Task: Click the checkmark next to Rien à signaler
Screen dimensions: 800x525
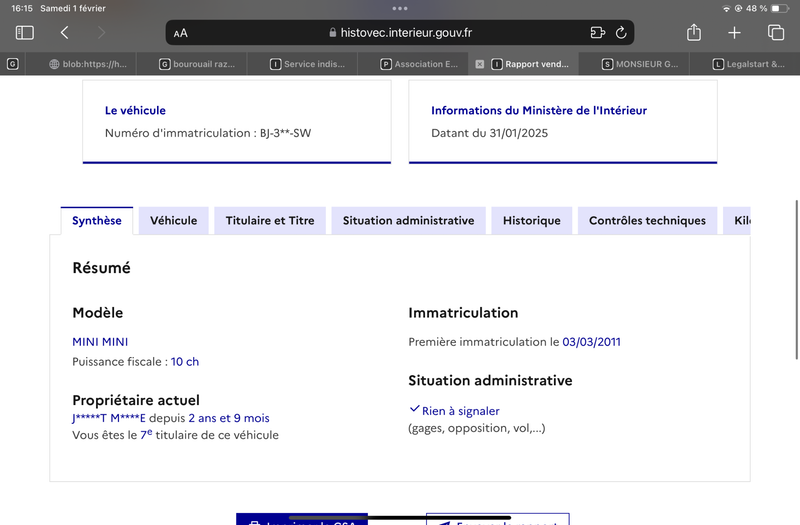Action: 414,409
